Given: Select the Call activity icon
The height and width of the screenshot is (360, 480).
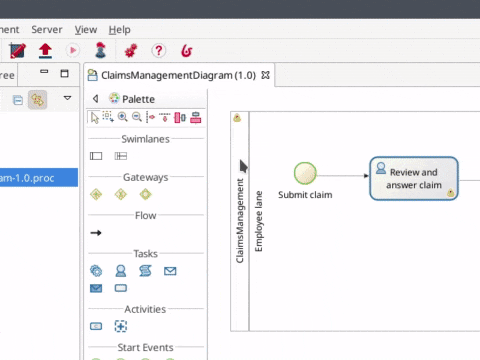Looking at the screenshot, I should pos(96,326).
